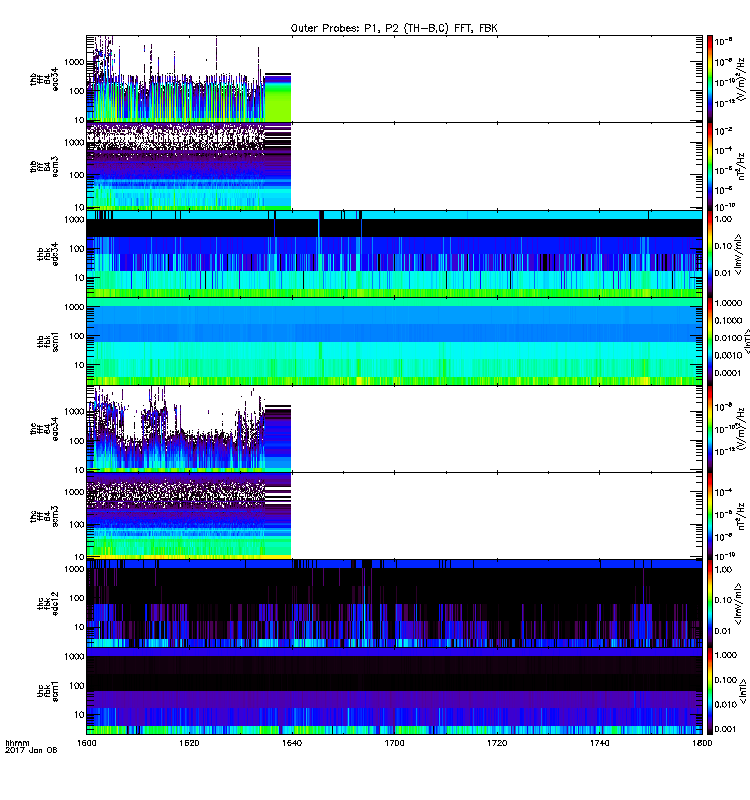Click the 10 frequency tick on thc scm3 panel
The image size is (750, 800).
(x=79, y=557)
